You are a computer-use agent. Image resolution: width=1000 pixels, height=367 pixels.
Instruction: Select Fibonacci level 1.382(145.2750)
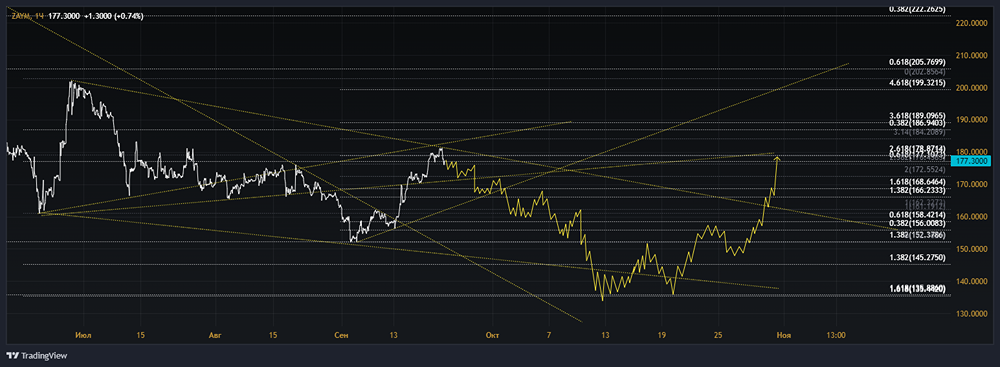pos(917,258)
